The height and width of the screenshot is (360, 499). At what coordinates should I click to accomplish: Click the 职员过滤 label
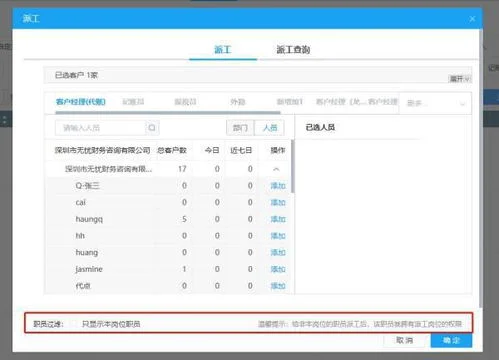pyautogui.click(x=48, y=324)
